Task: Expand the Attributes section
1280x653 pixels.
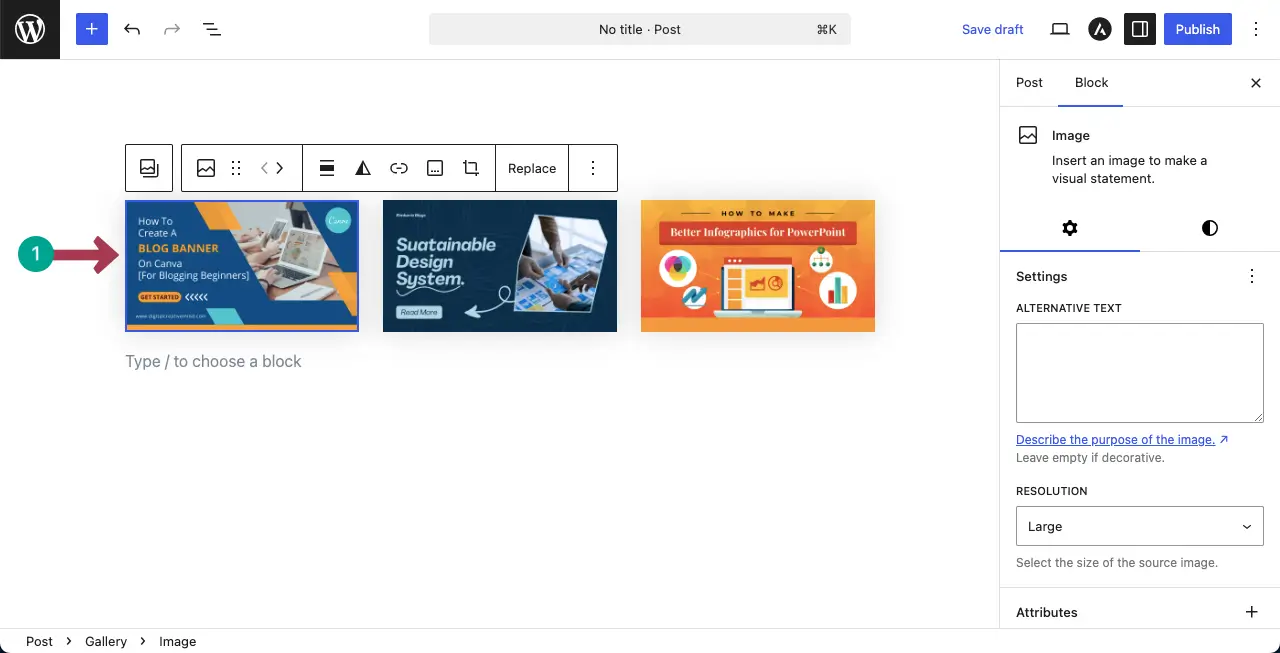Action: click(1251, 612)
